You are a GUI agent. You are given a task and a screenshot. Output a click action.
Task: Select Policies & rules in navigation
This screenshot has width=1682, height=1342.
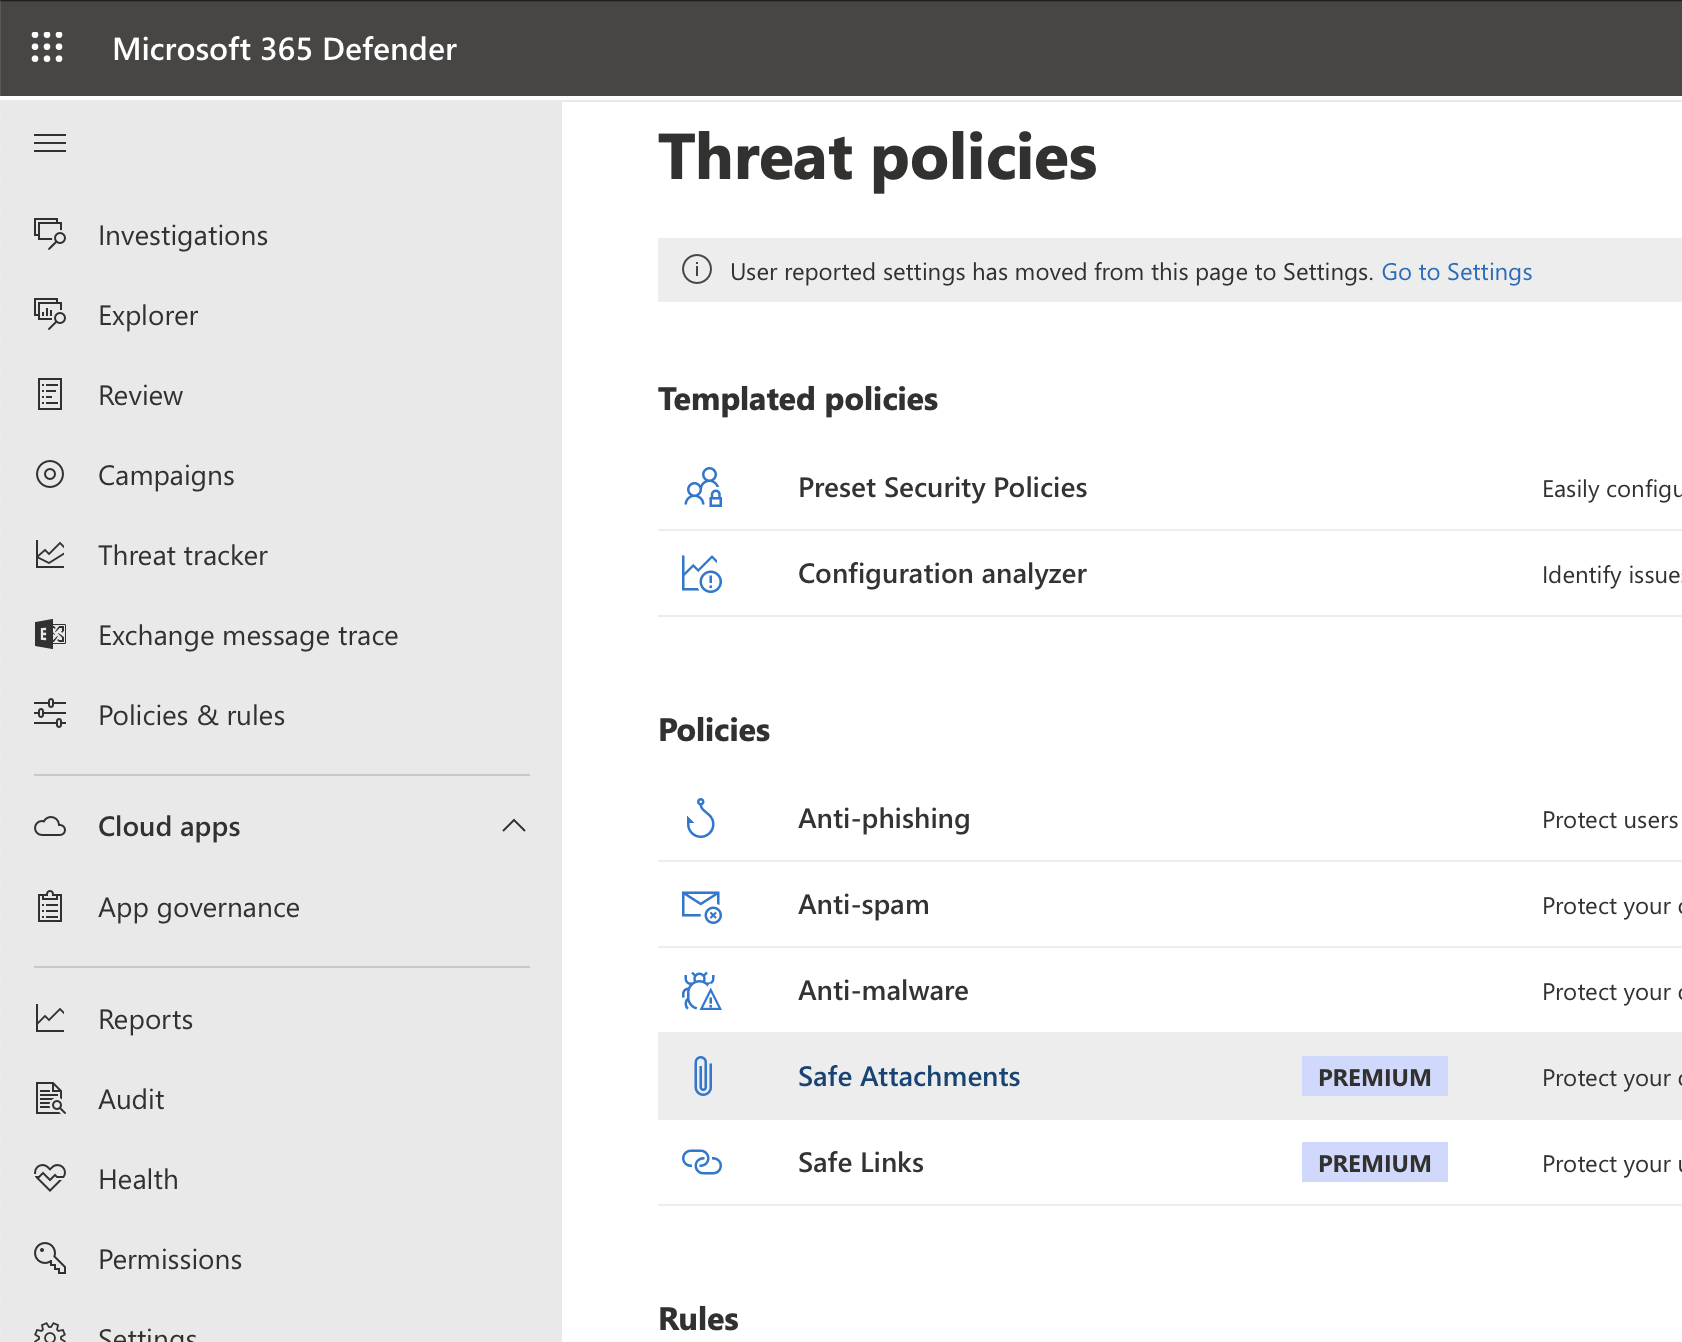(x=191, y=716)
